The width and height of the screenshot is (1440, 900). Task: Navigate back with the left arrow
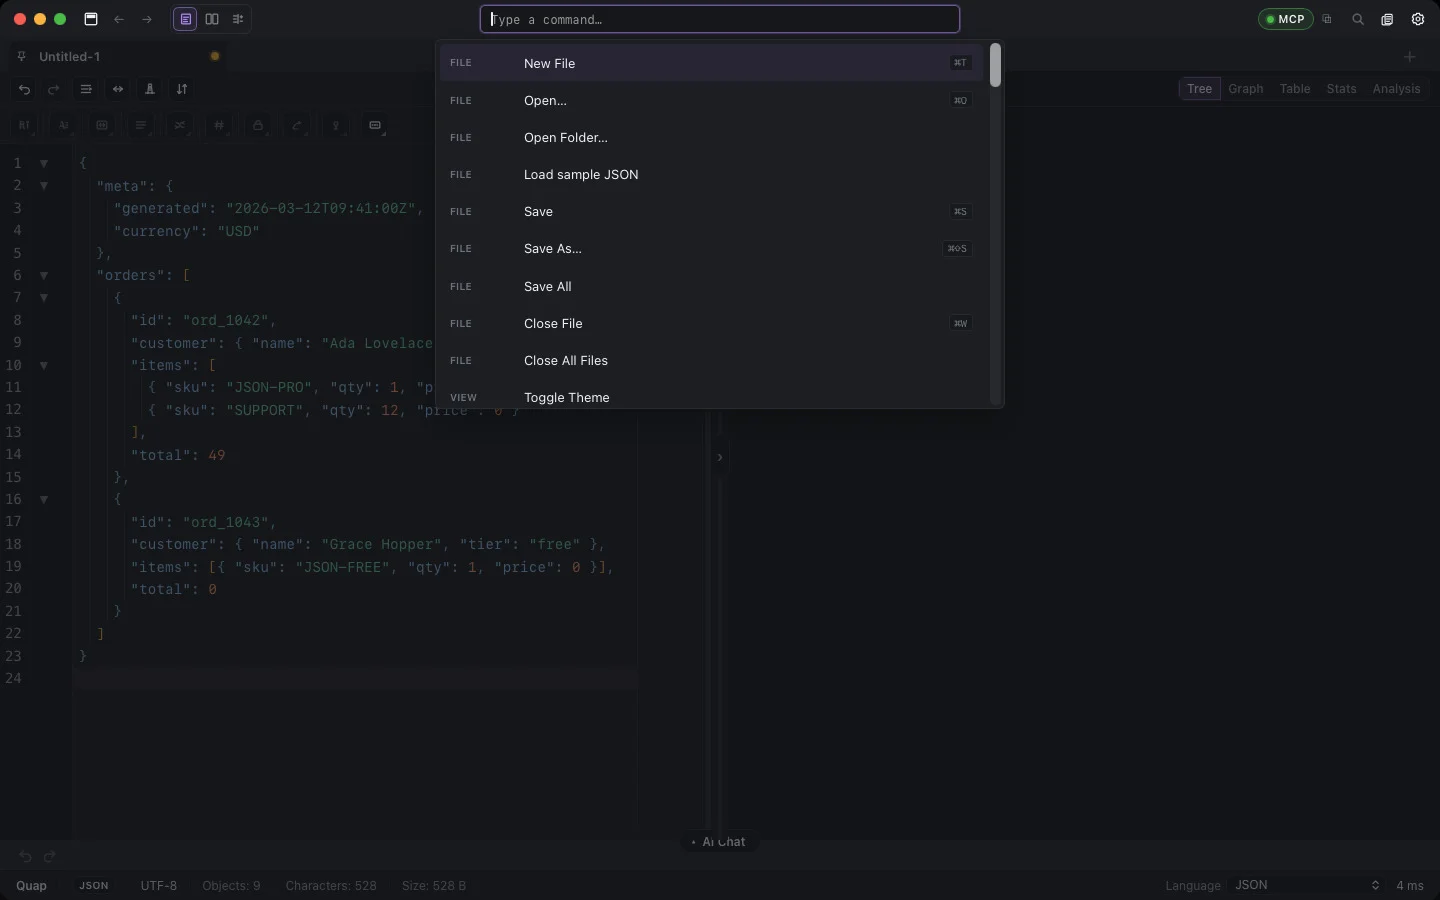[x=119, y=19]
